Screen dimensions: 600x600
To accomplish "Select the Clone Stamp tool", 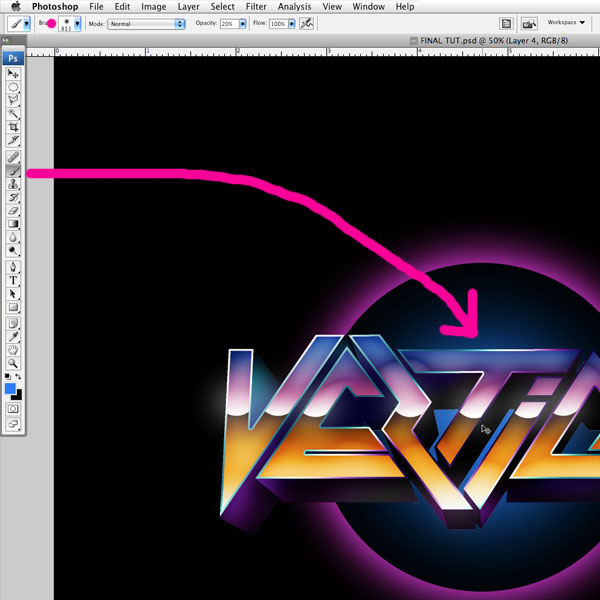I will (14, 184).
